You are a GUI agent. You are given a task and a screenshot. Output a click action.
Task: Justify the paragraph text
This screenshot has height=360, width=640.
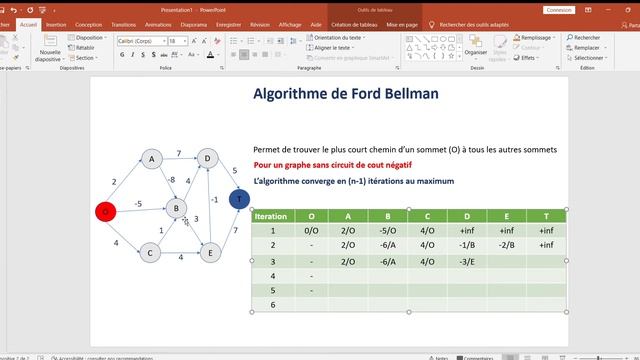(265, 54)
